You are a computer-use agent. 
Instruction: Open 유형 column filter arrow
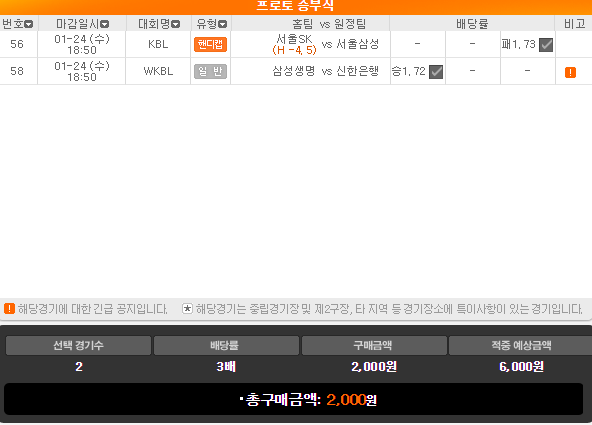pos(223,25)
